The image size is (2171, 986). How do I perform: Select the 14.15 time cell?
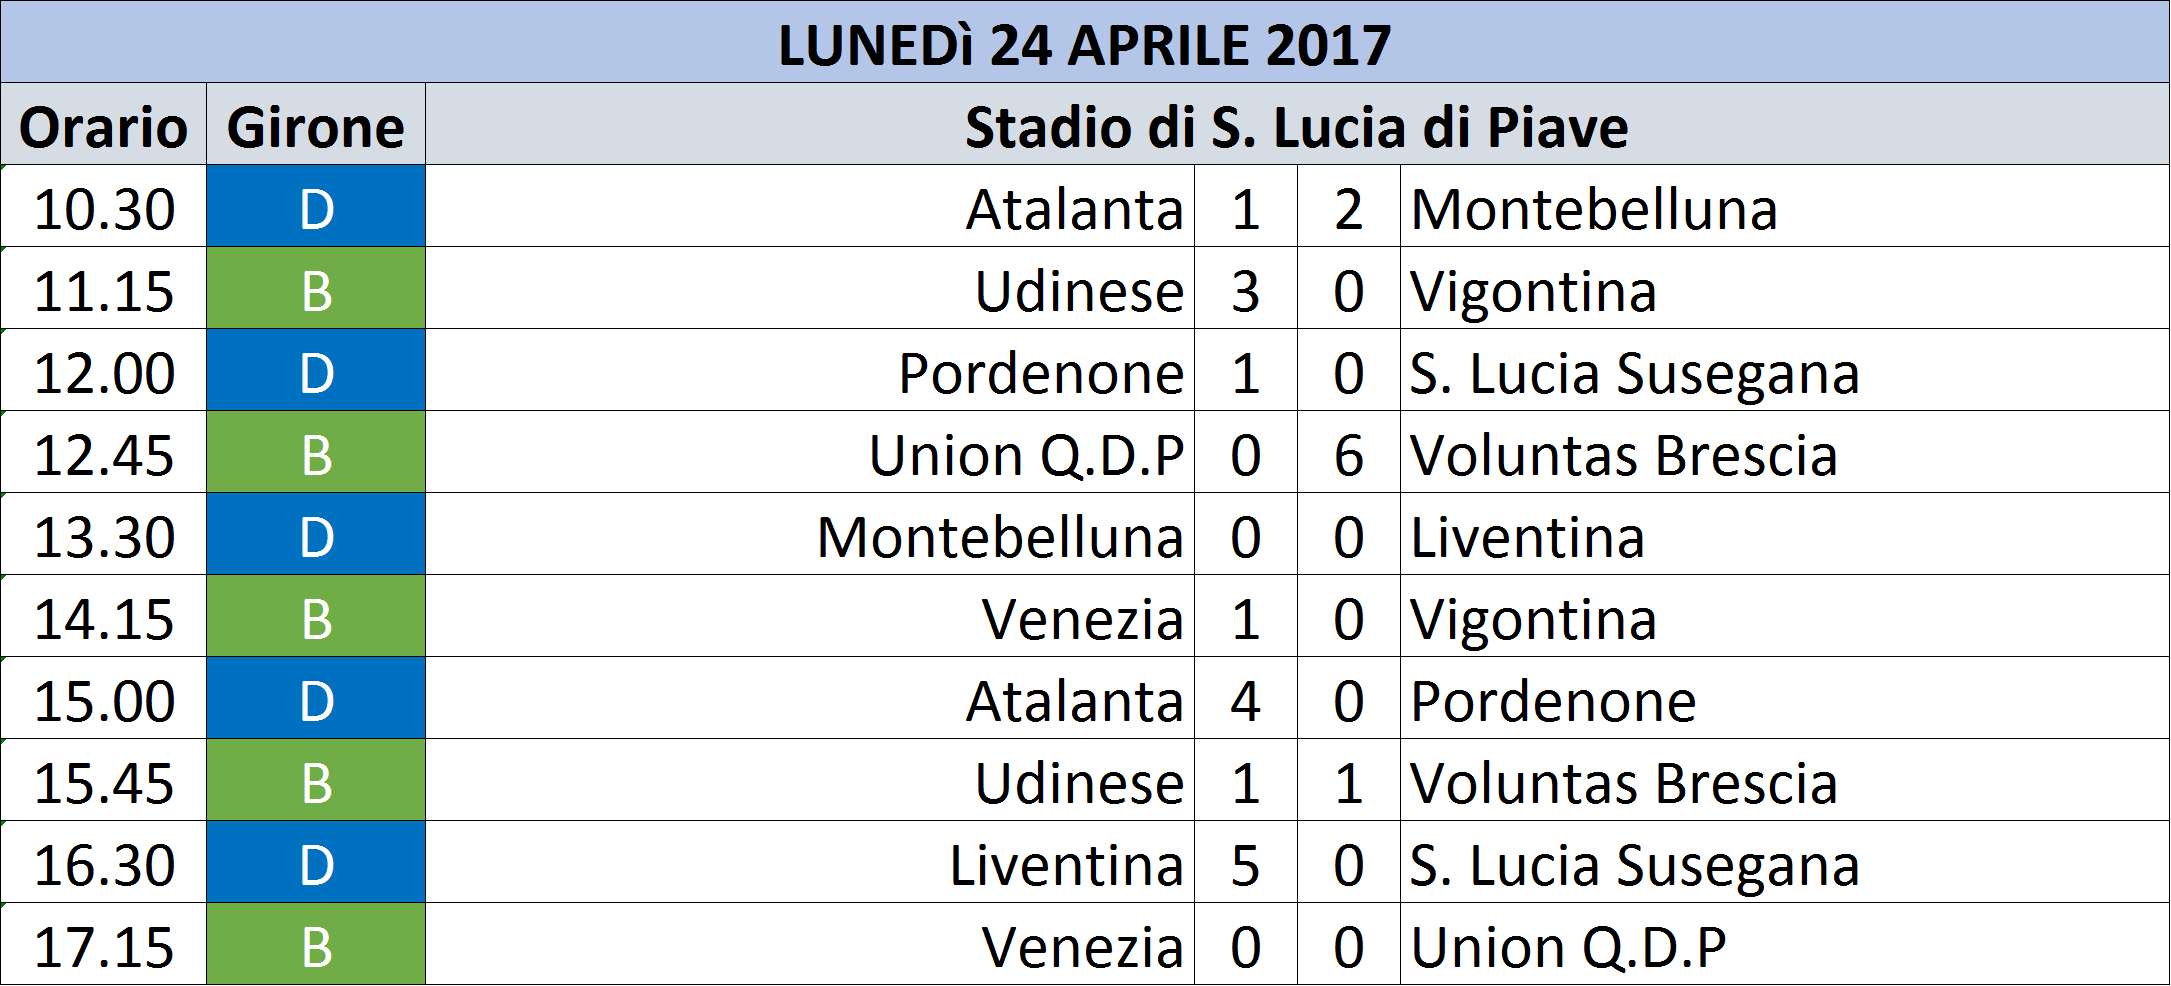(x=104, y=616)
